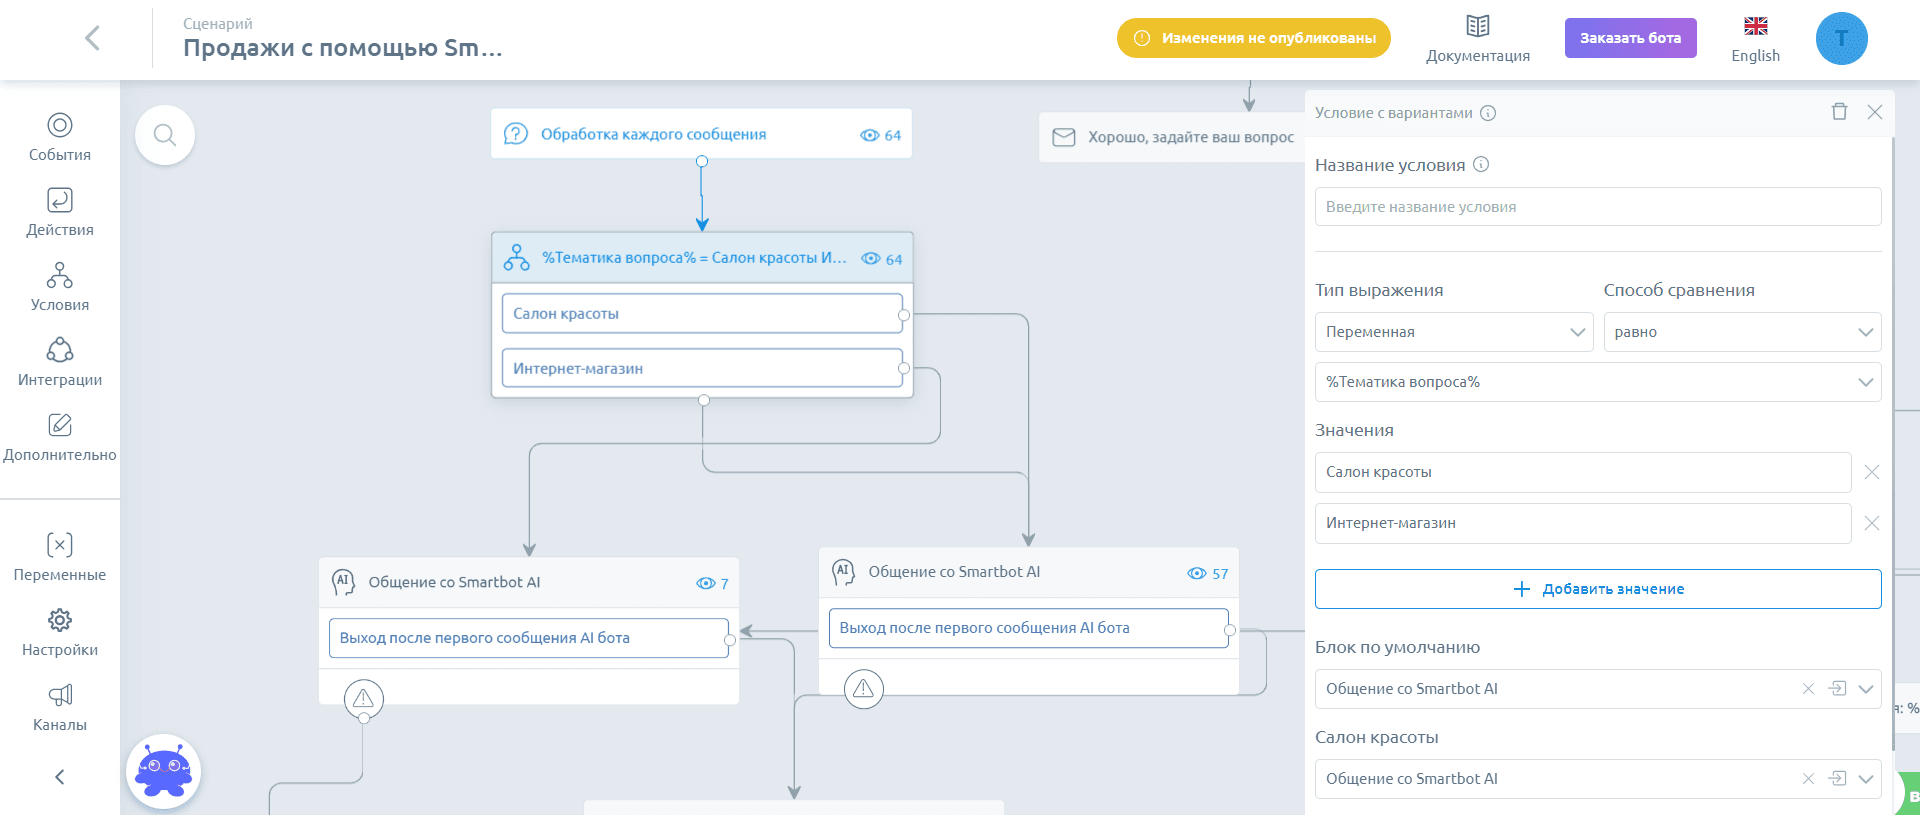Click the info icon next to Условие с вариантами
This screenshot has width=1920, height=815.
(1488, 113)
